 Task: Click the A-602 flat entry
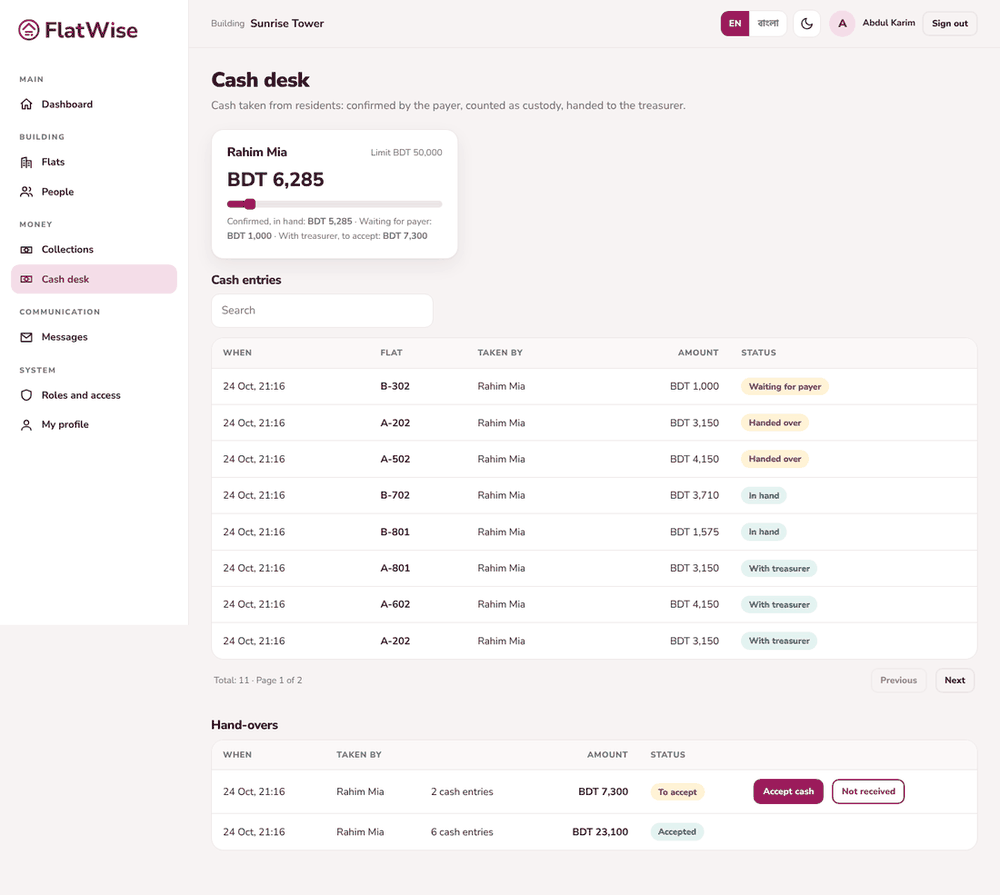pos(395,605)
